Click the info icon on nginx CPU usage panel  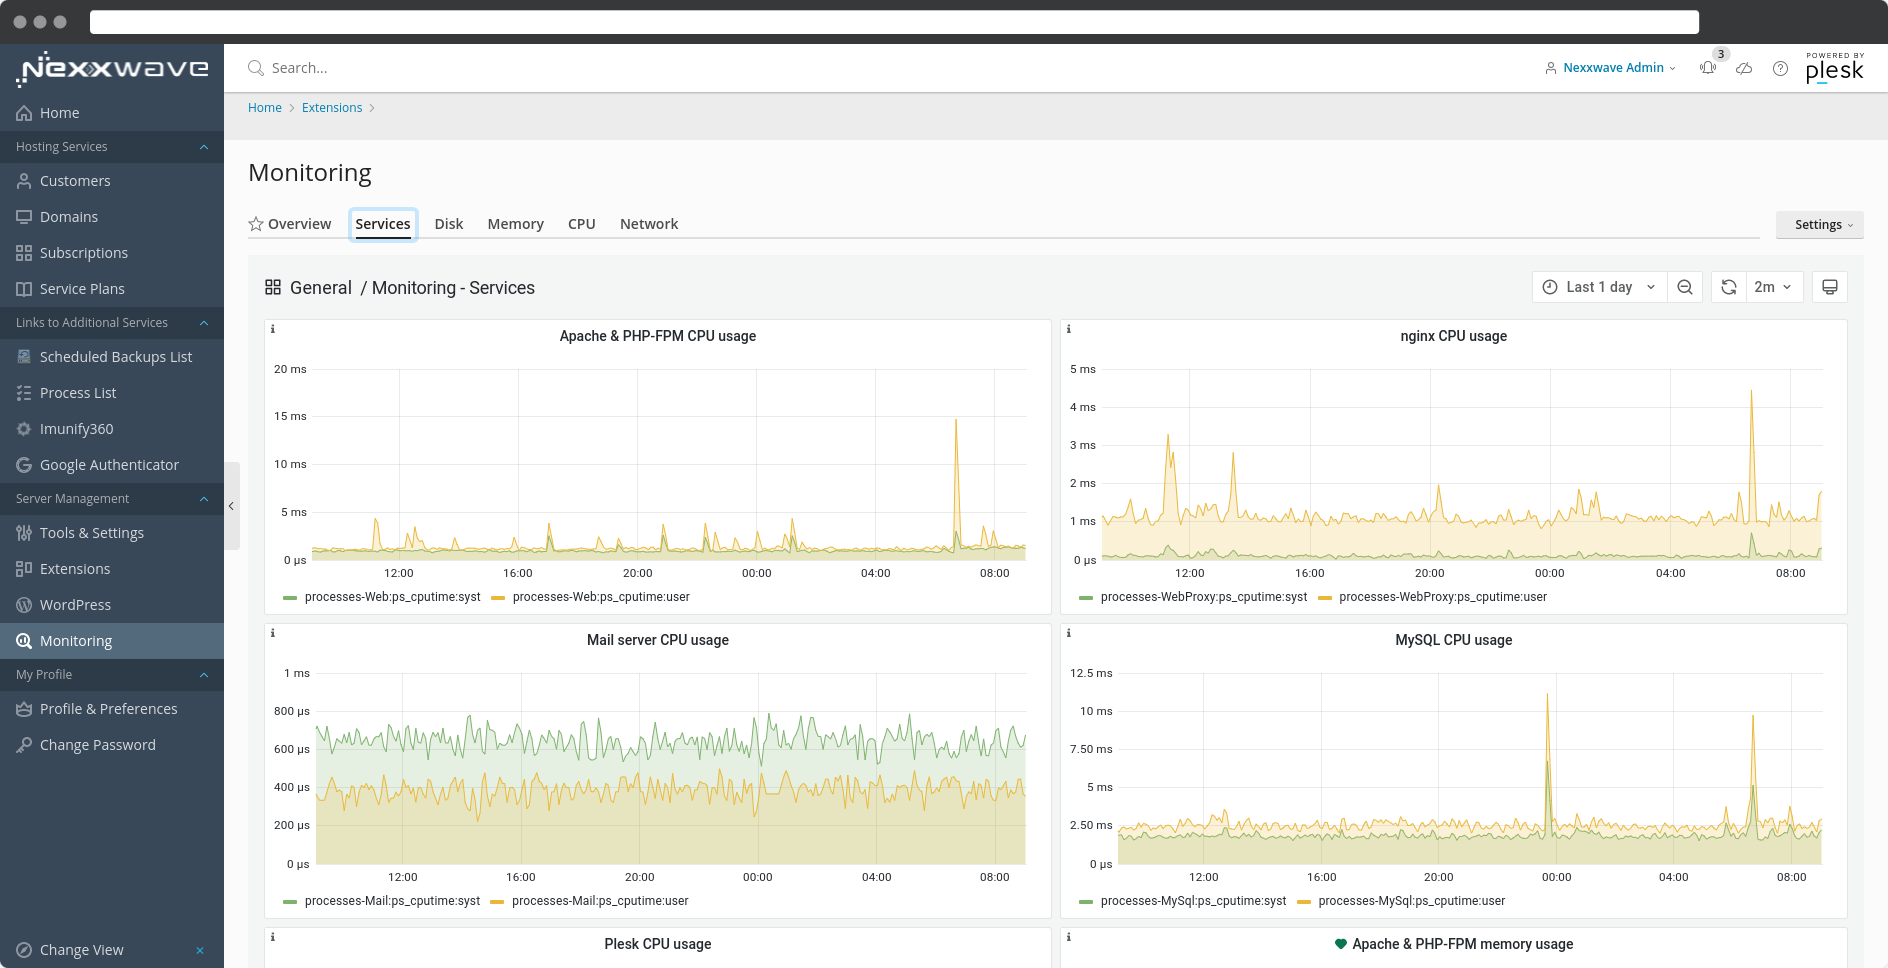click(x=1069, y=329)
